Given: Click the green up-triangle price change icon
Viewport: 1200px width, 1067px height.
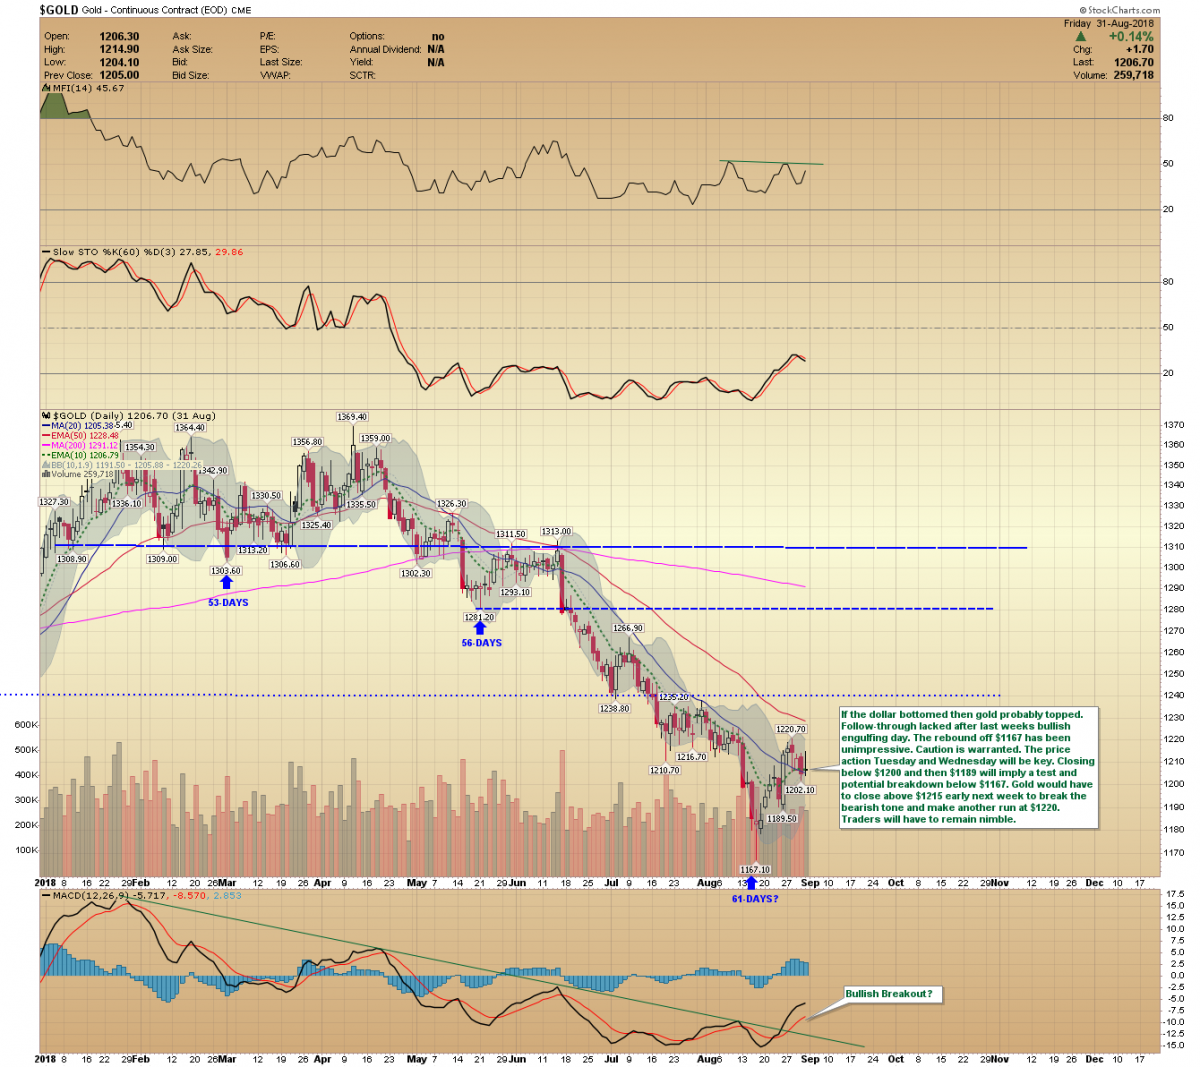Looking at the screenshot, I should (x=1081, y=37).
